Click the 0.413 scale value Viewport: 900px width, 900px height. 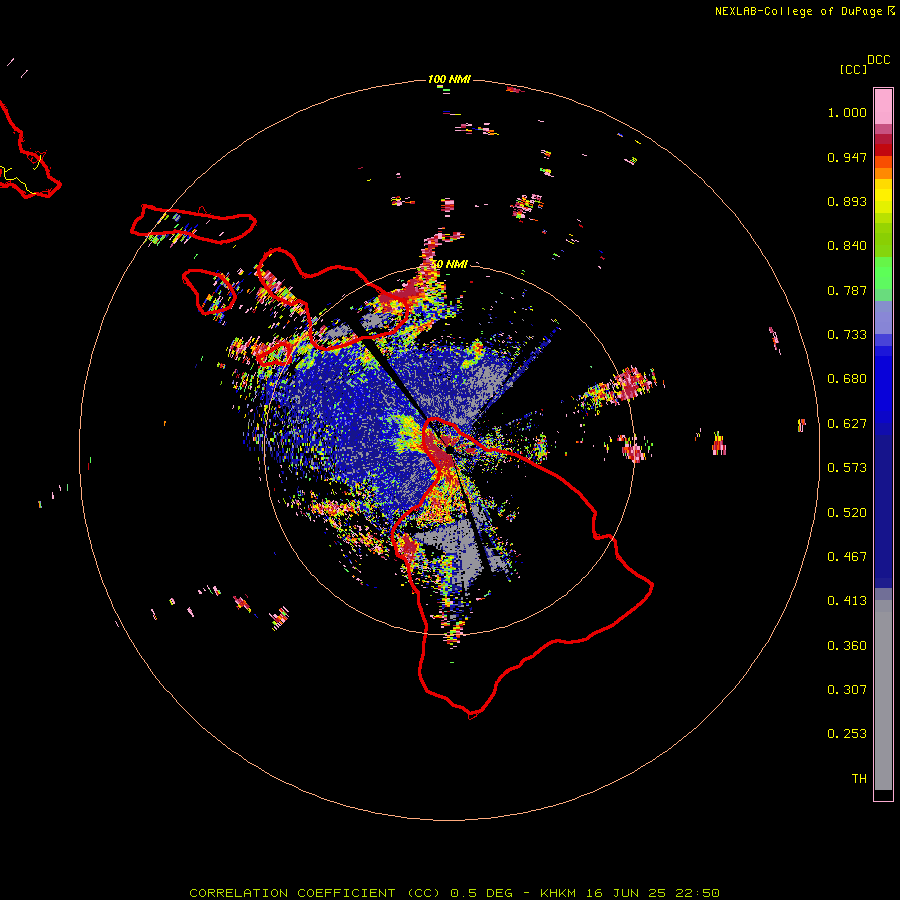(847, 601)
